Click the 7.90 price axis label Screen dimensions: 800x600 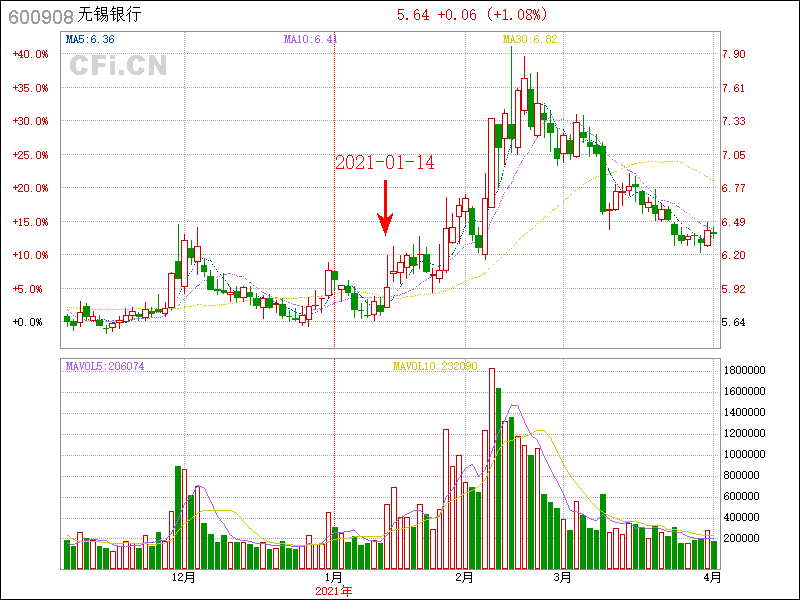[734, 54]
